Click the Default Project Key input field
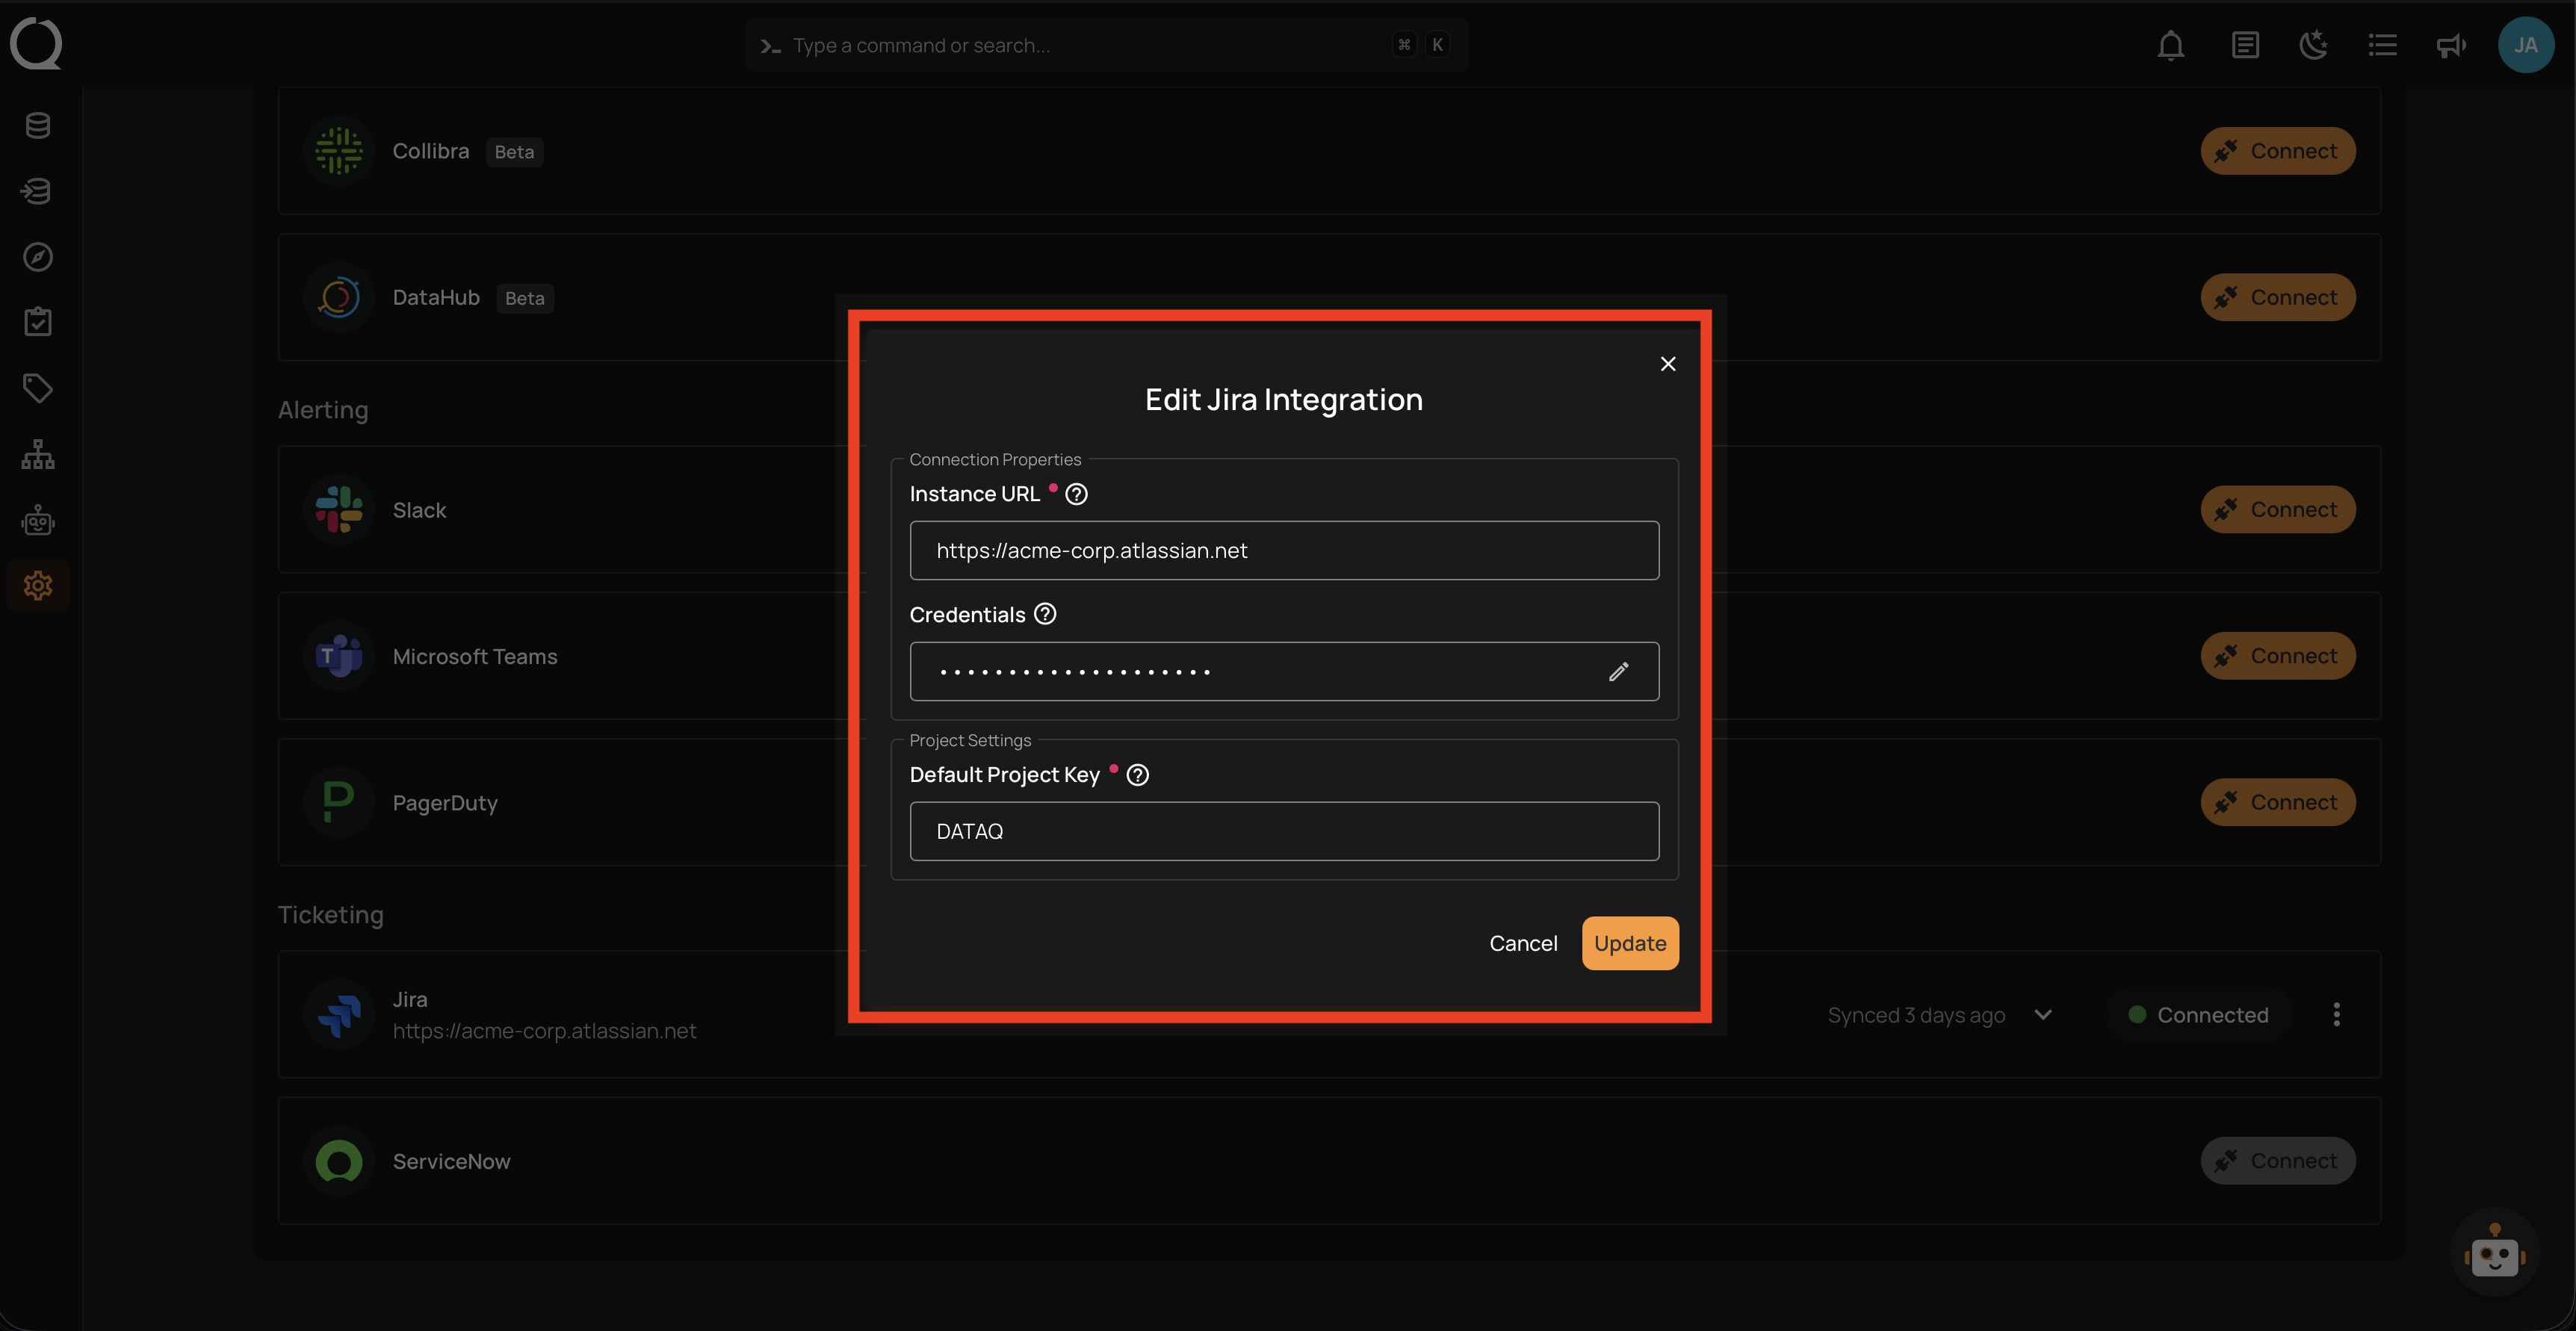This screenshot has height=1331, width=2576. [1284, 831]
